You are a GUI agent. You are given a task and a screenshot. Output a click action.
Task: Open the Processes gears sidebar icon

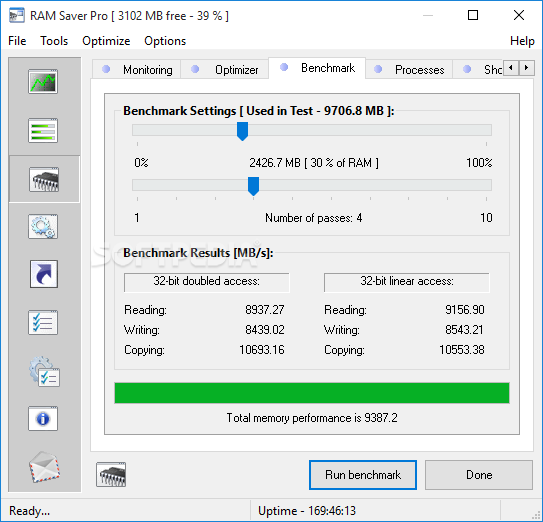click(x=43, y=227)
